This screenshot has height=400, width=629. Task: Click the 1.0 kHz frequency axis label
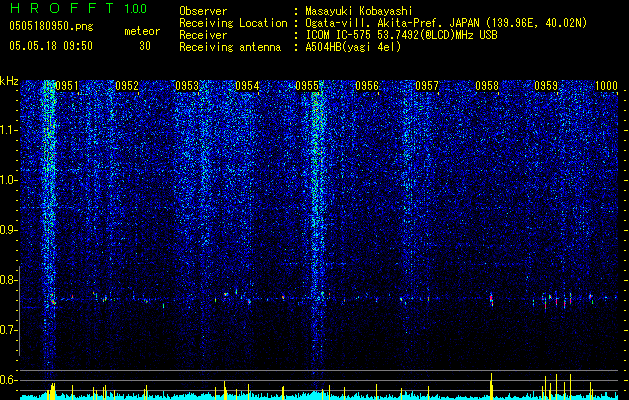(9, 180)
